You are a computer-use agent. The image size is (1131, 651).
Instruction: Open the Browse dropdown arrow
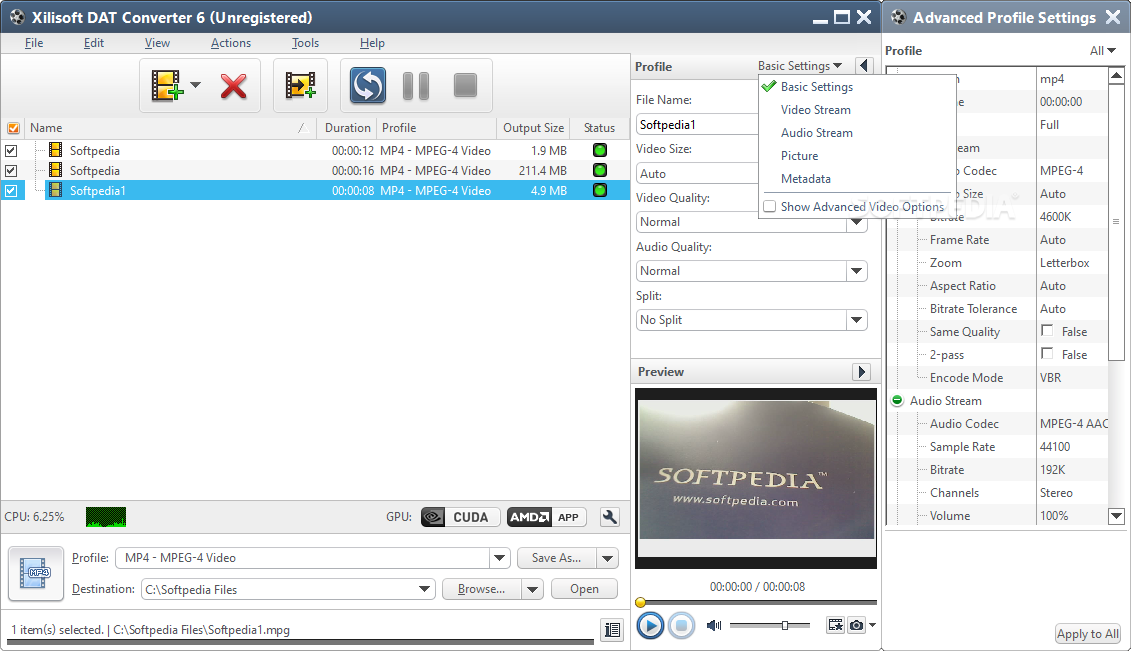[x=532, y=590]
